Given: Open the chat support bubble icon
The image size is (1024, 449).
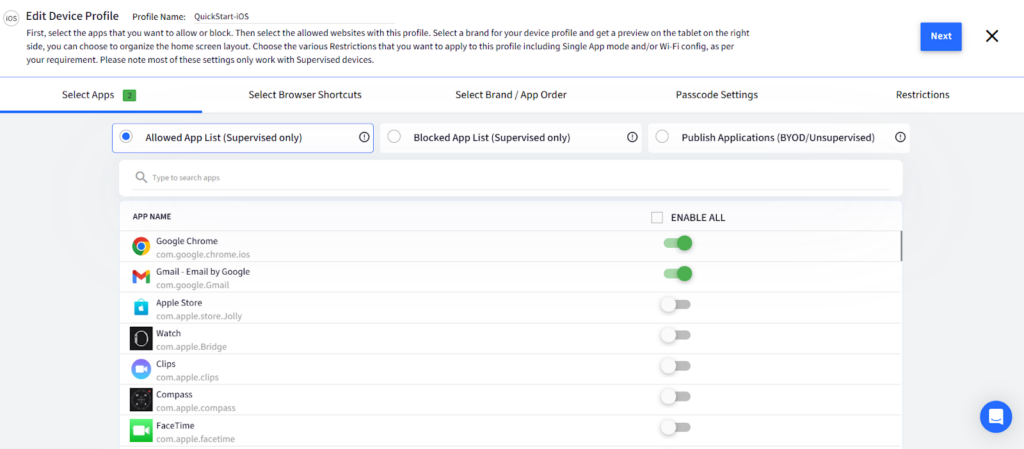Looking at the screenshot, I should click(995, 416).
